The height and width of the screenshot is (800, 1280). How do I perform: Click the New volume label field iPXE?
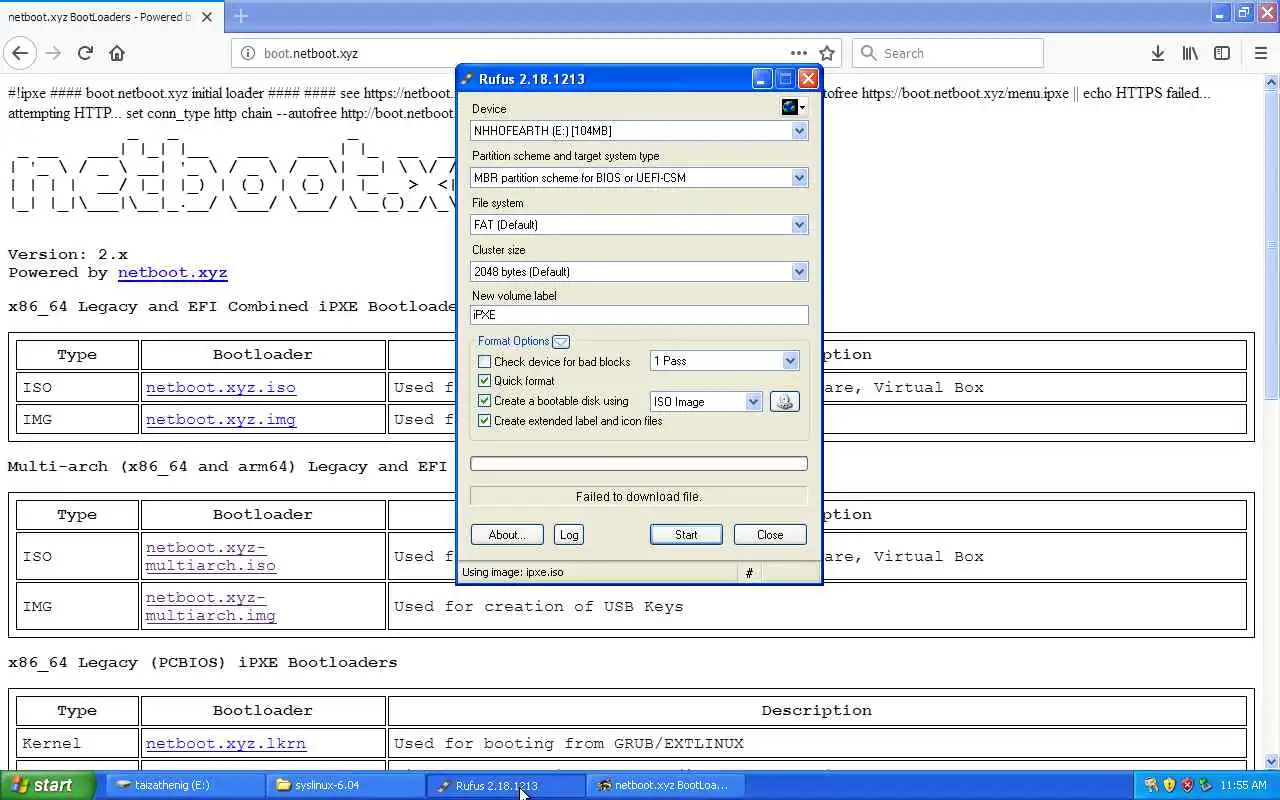(639, 314)
